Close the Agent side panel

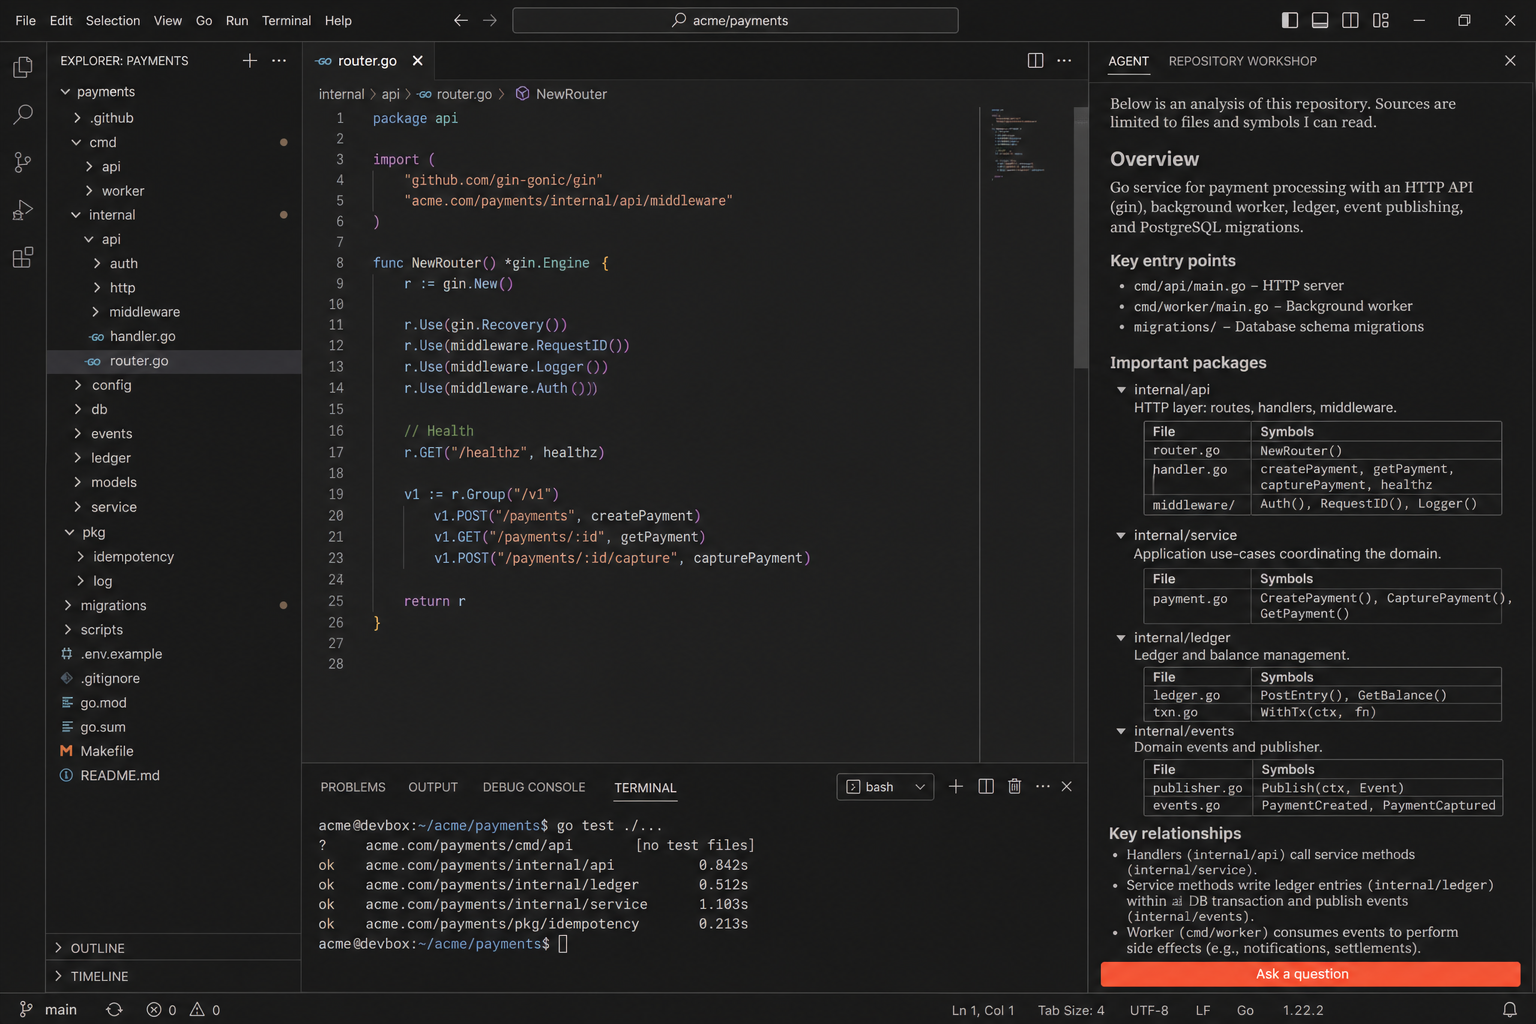(1510, 61)
